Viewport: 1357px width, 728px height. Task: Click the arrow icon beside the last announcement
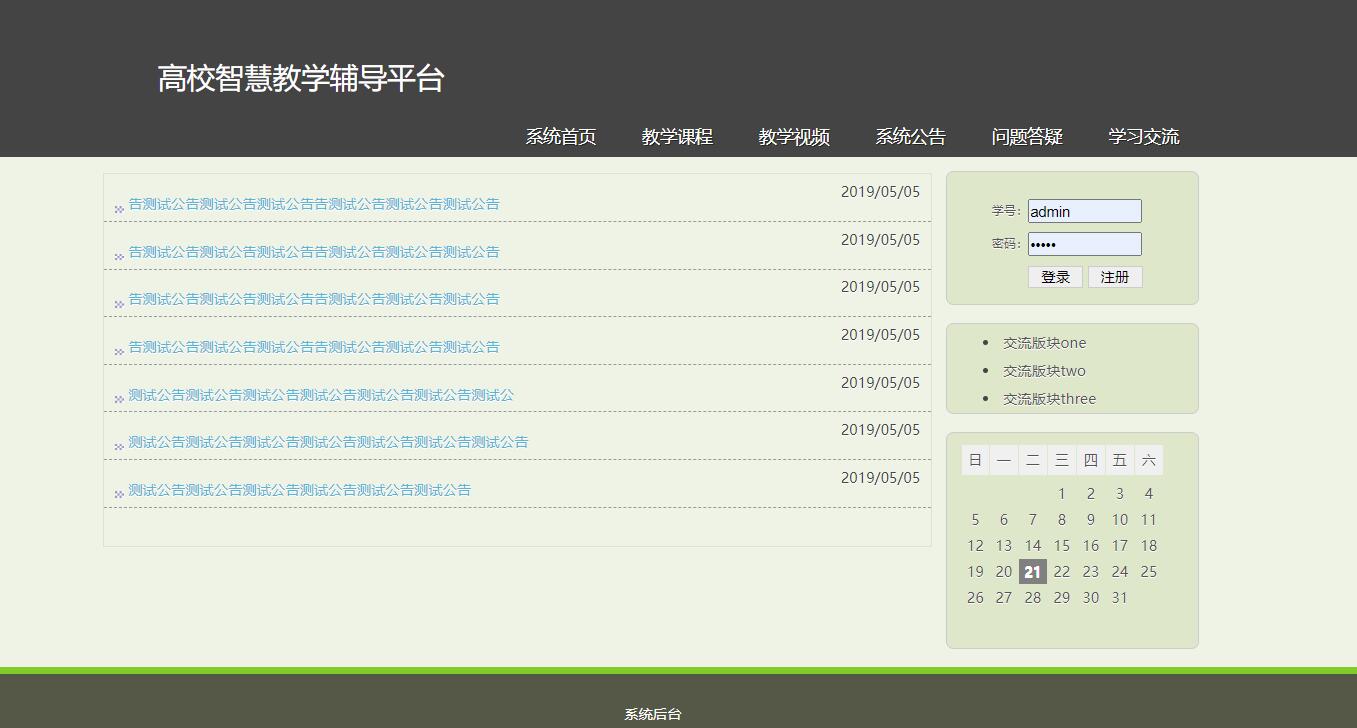point(118,492)
